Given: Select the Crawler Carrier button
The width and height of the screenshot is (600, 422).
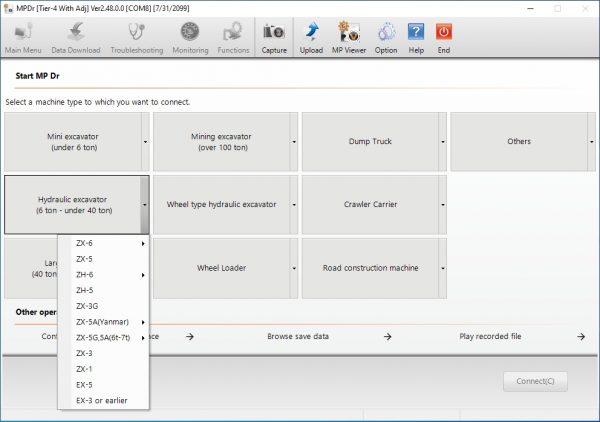Looking at the screenshot, I should pyautogui.click(x=370, y=205).
